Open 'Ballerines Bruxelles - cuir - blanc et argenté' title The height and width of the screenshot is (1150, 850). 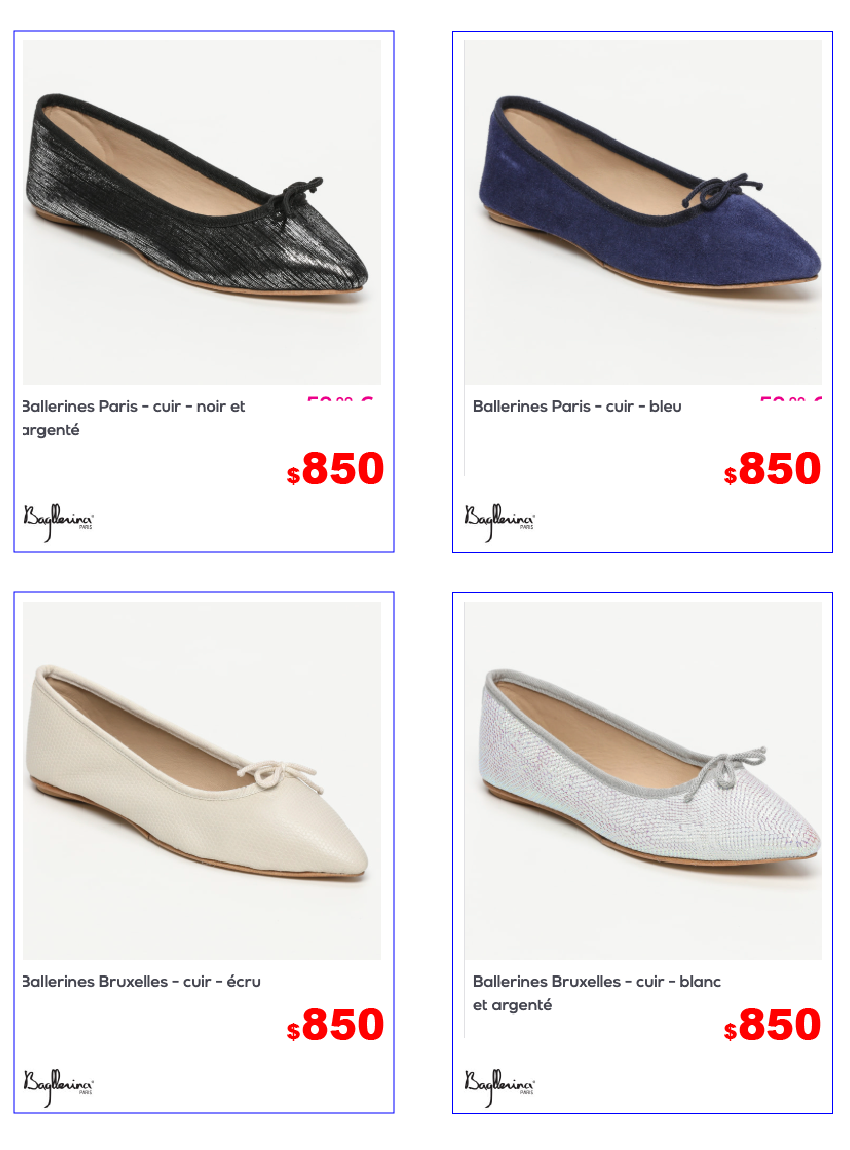(597, 993)
